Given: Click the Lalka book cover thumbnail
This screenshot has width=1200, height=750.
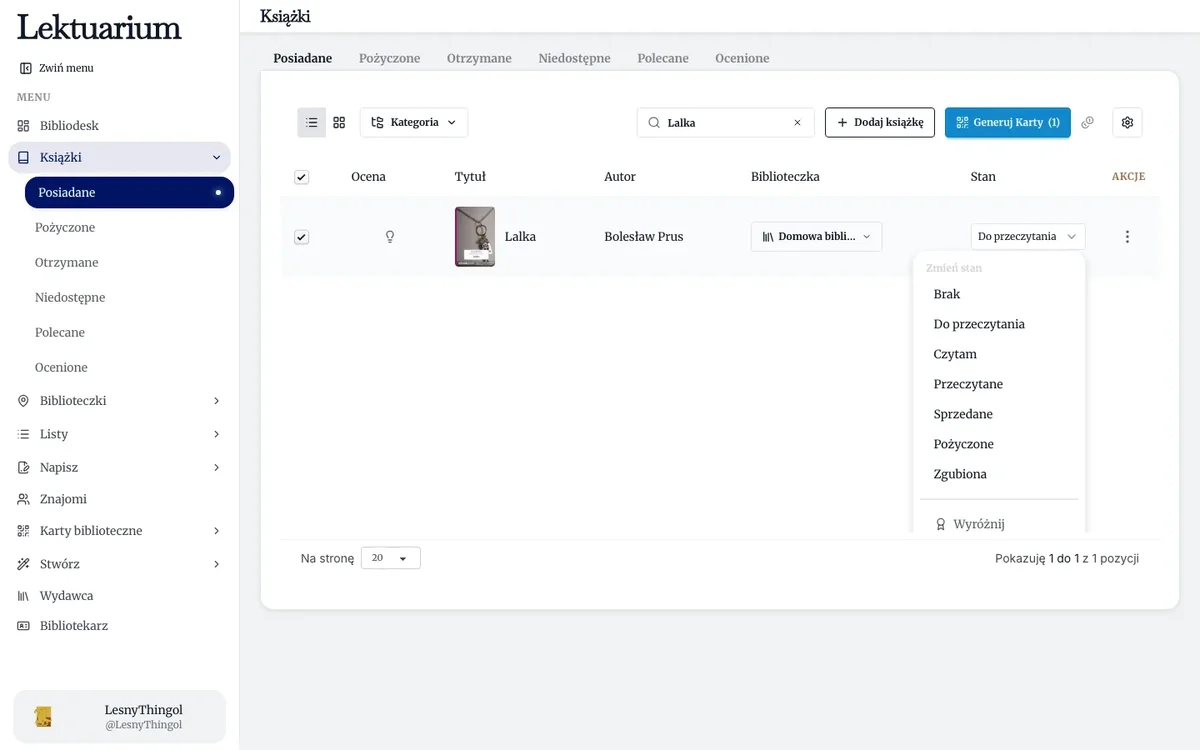Looking at the screenshot, I should tap(475, 237).
